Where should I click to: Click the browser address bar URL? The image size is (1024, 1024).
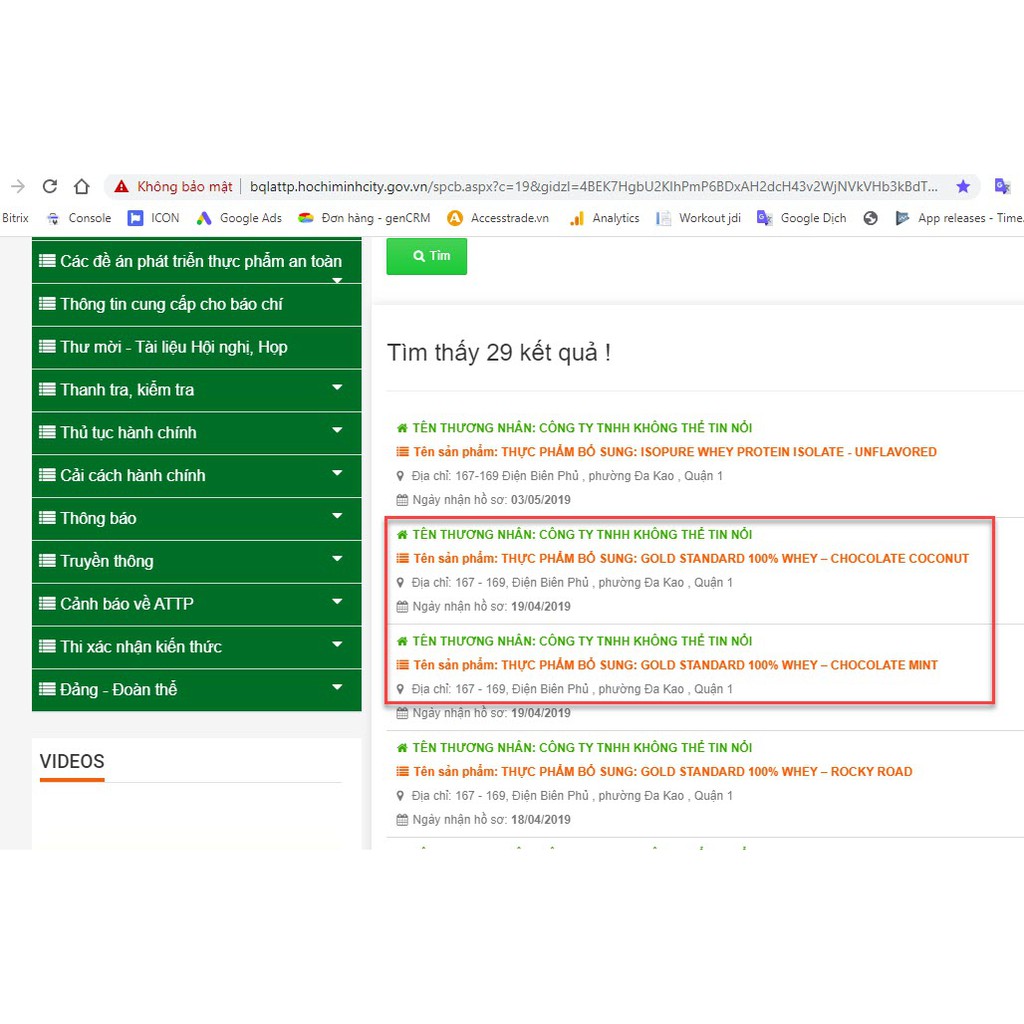593,186
